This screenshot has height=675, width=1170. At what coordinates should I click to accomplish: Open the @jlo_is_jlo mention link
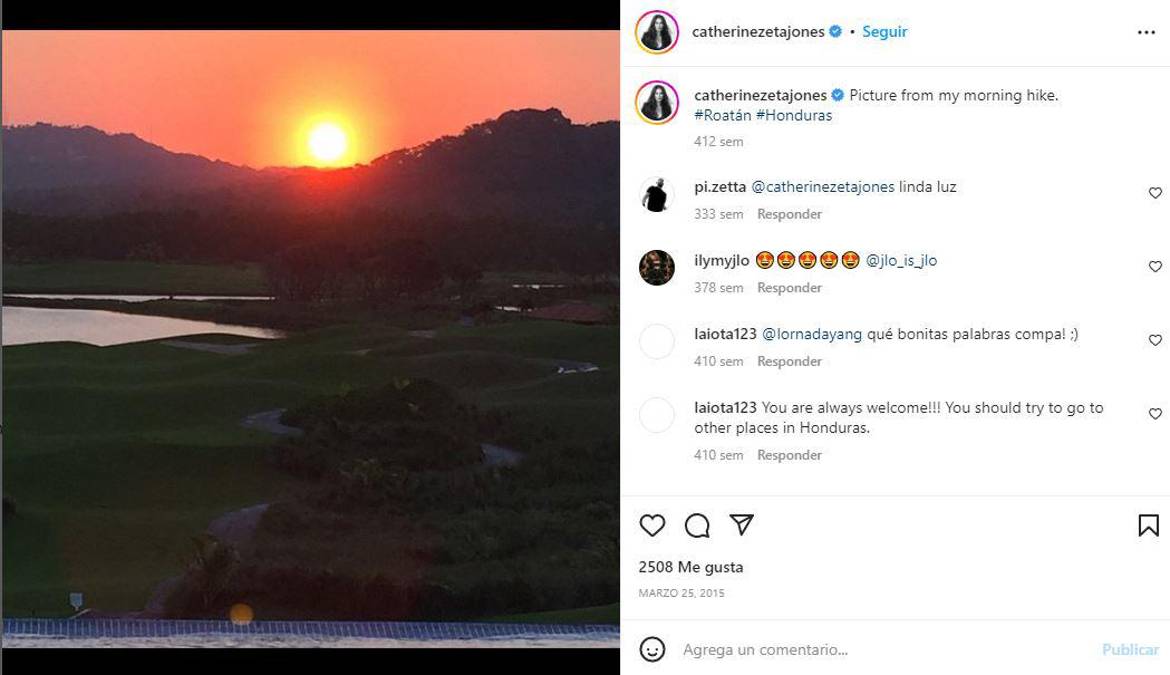coord(901,260)
